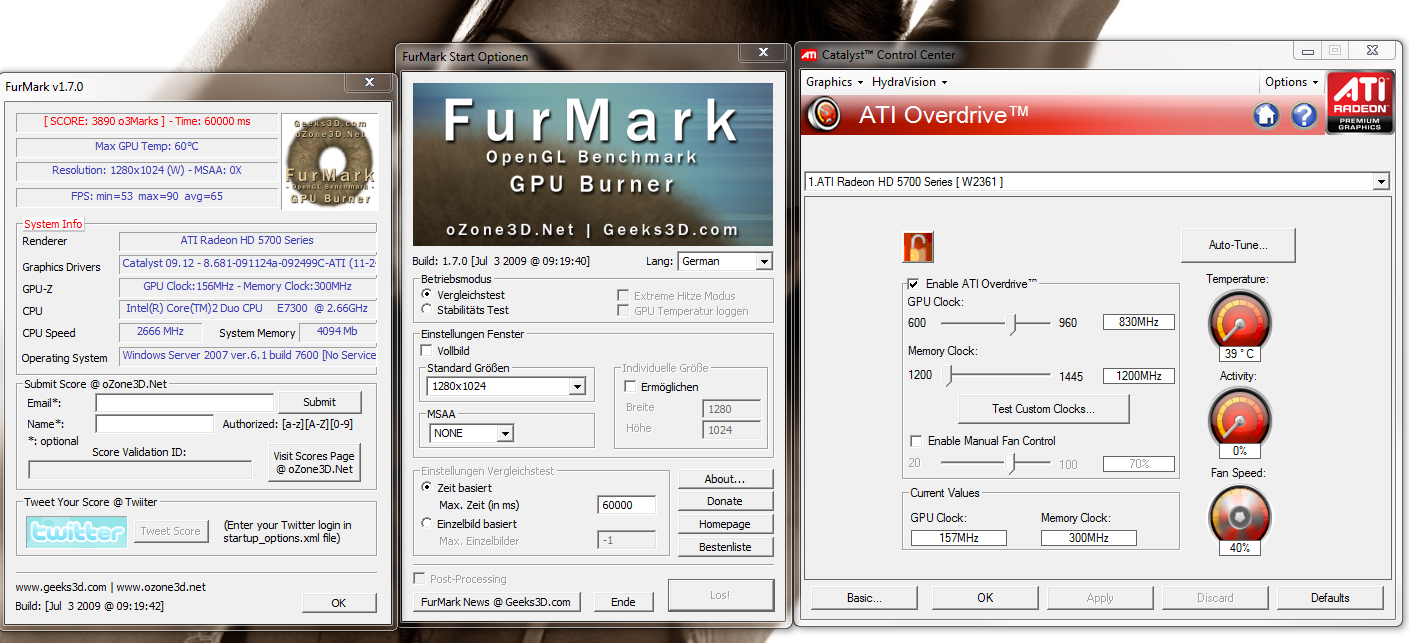Click the FurMark GPU Burner logo thumbnail

pos(328,161)
